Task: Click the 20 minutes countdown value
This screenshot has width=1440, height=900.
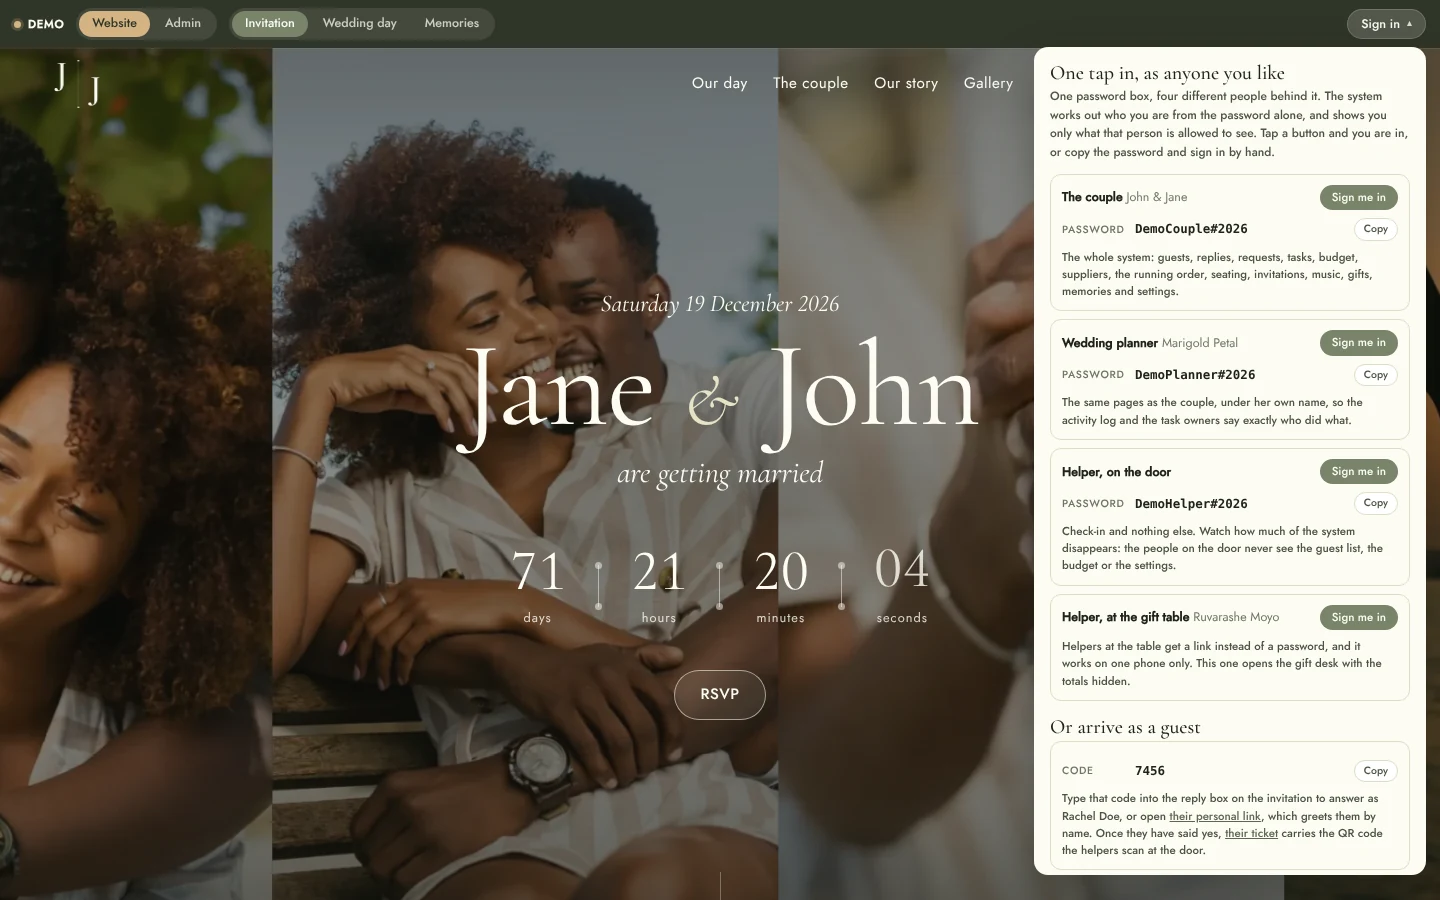Action: 781,571
